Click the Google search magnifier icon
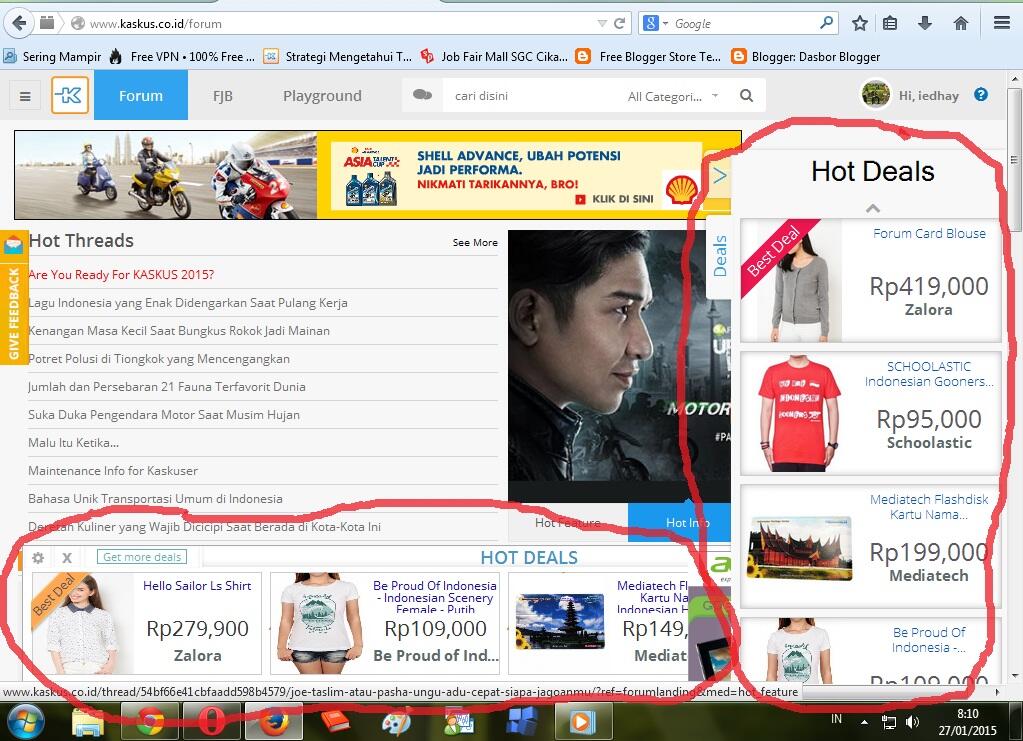The image size is (1023, 741). (827, 23)
